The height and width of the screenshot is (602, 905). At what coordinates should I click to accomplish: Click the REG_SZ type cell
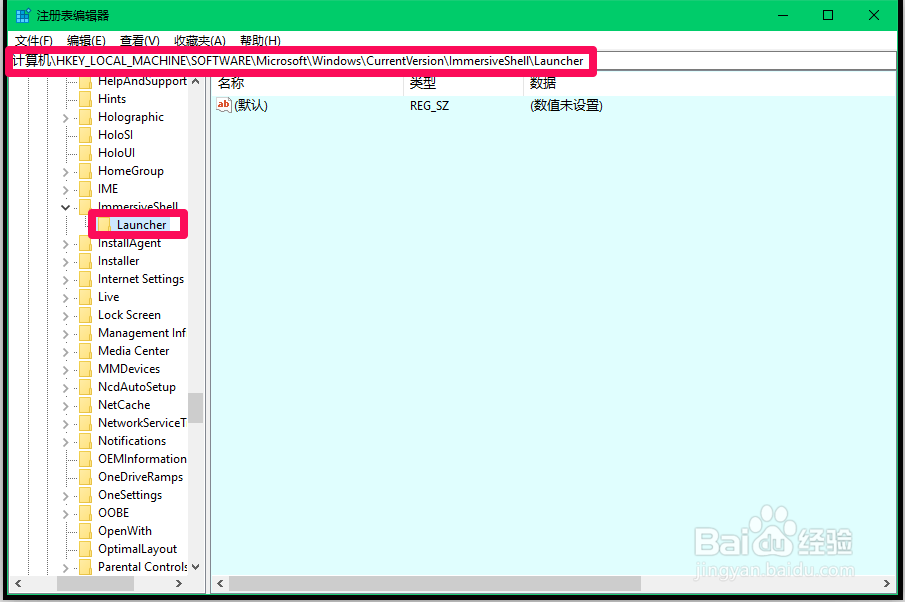pos(429,106)
